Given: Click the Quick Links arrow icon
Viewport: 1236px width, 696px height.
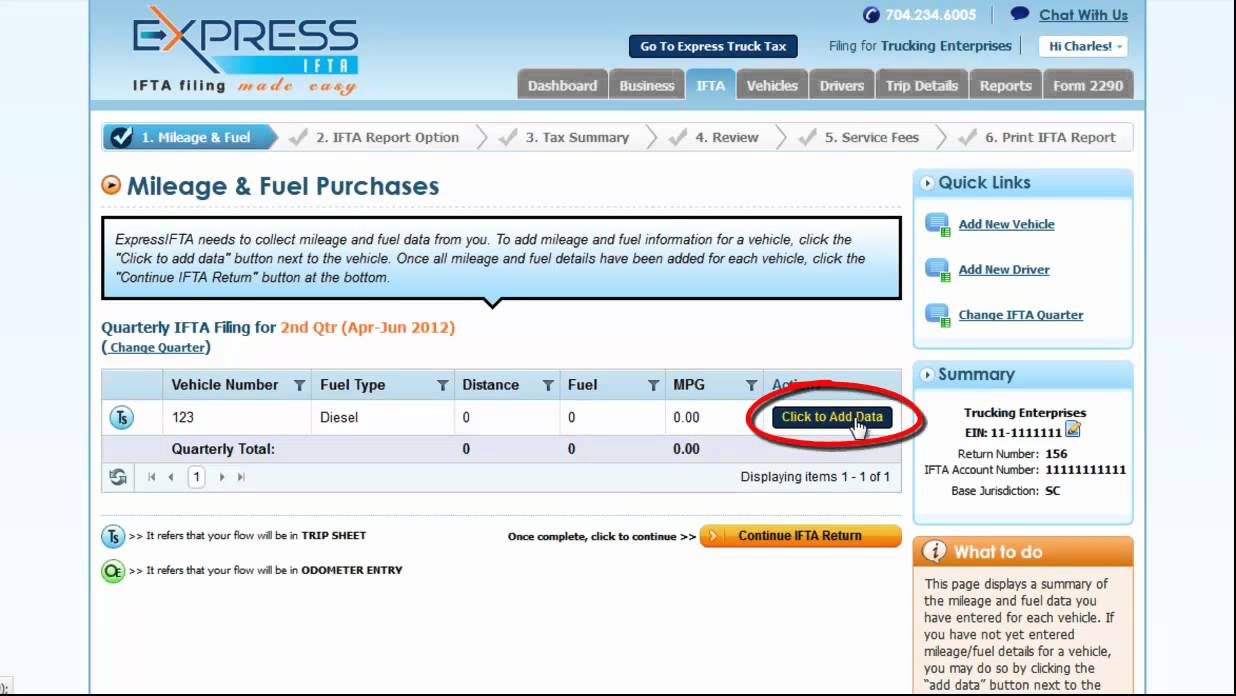Looking at the screenshot, I should point(927,183).
